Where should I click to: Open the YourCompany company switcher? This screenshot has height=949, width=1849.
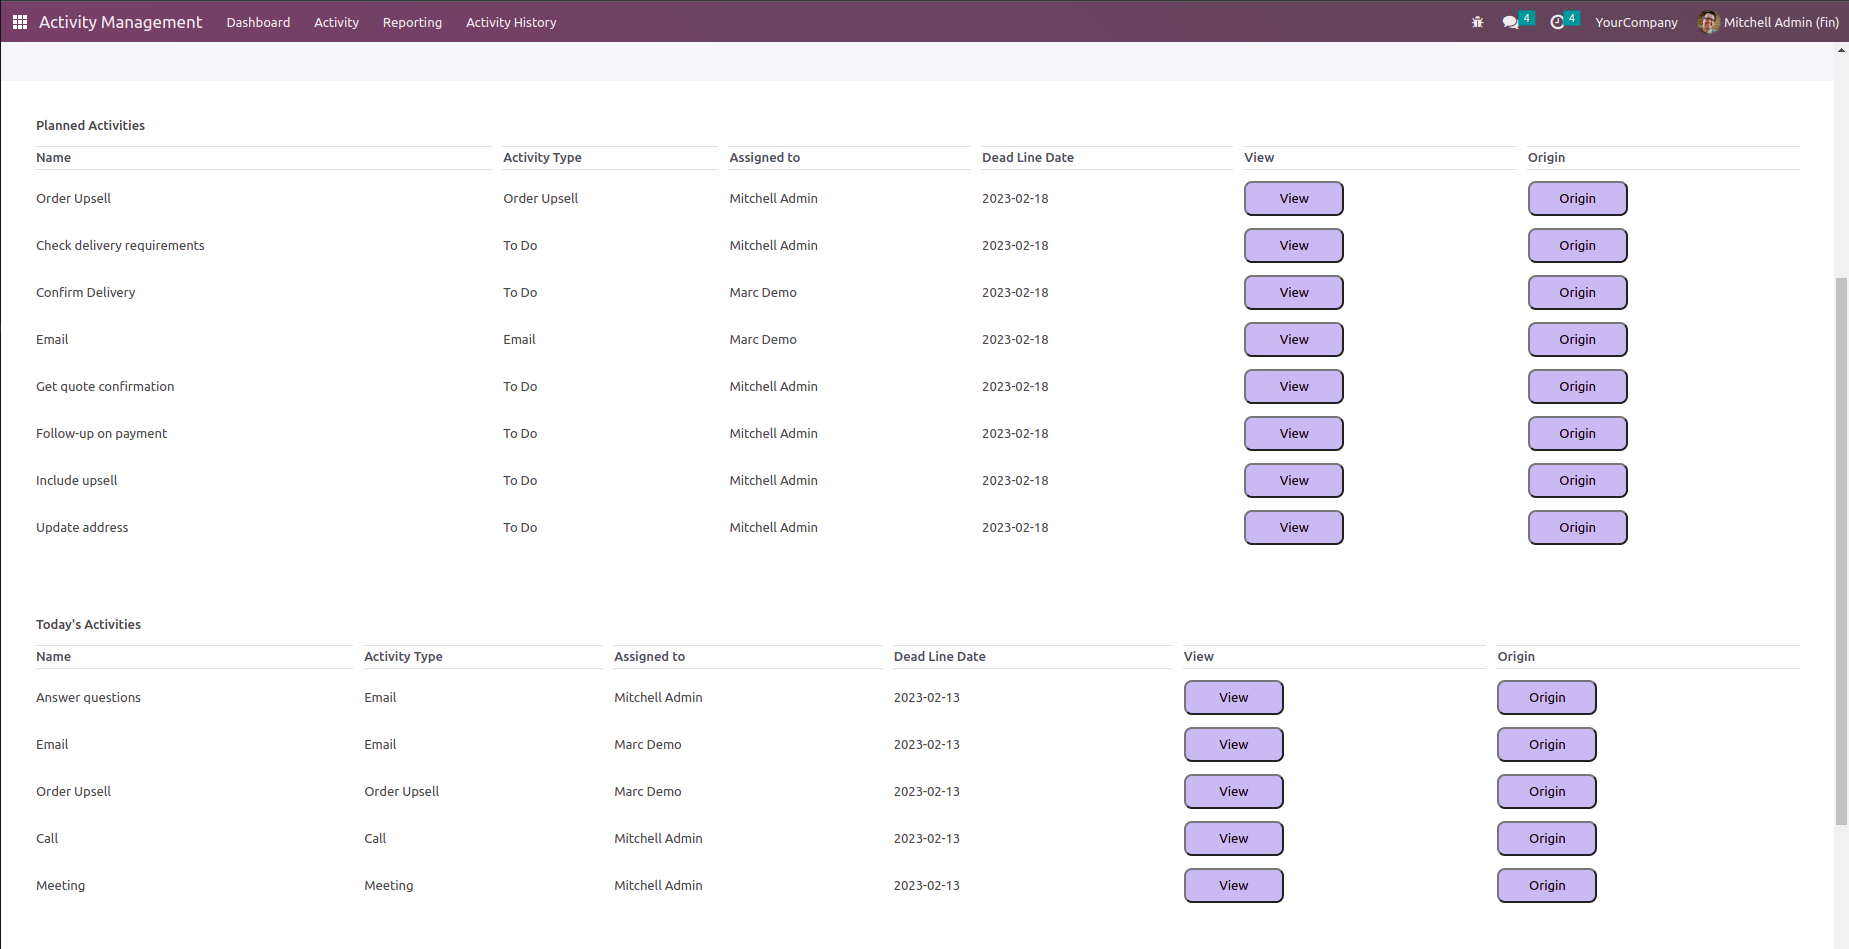tap(1636, 22)
